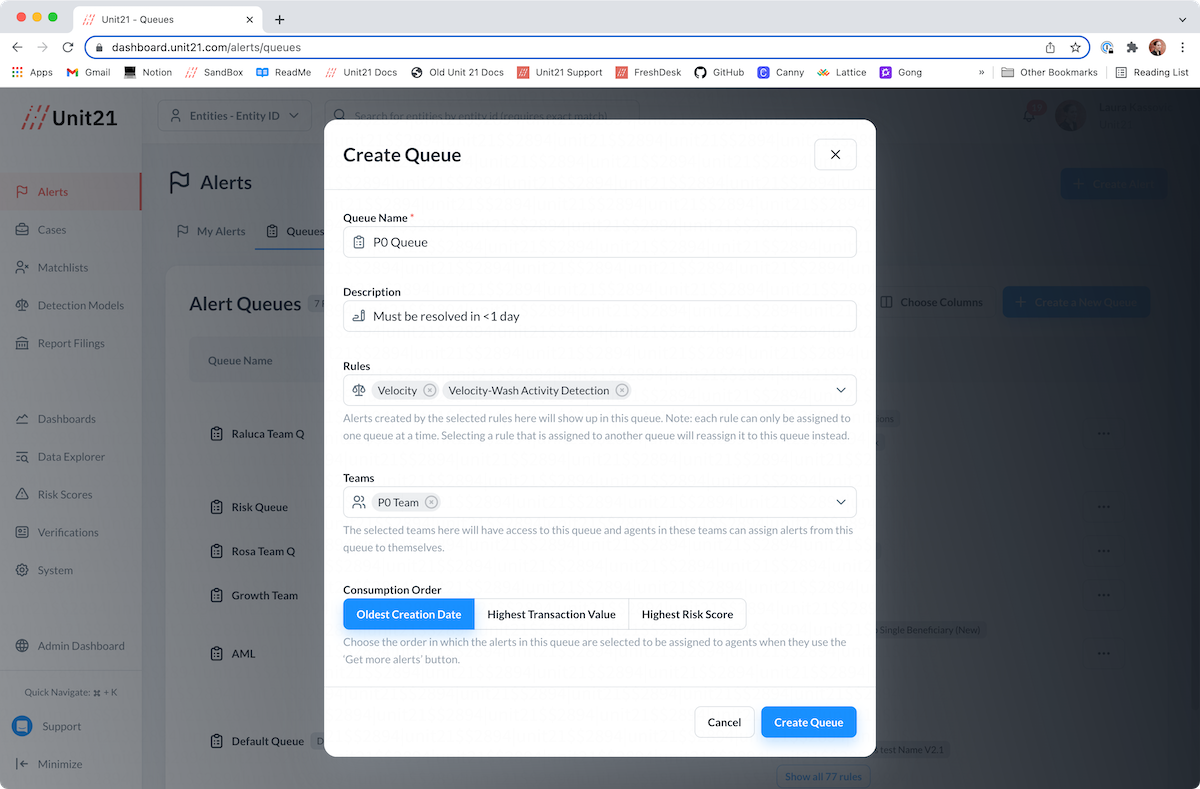Close the Create Queue dialog with X

(x=835, y=154)
